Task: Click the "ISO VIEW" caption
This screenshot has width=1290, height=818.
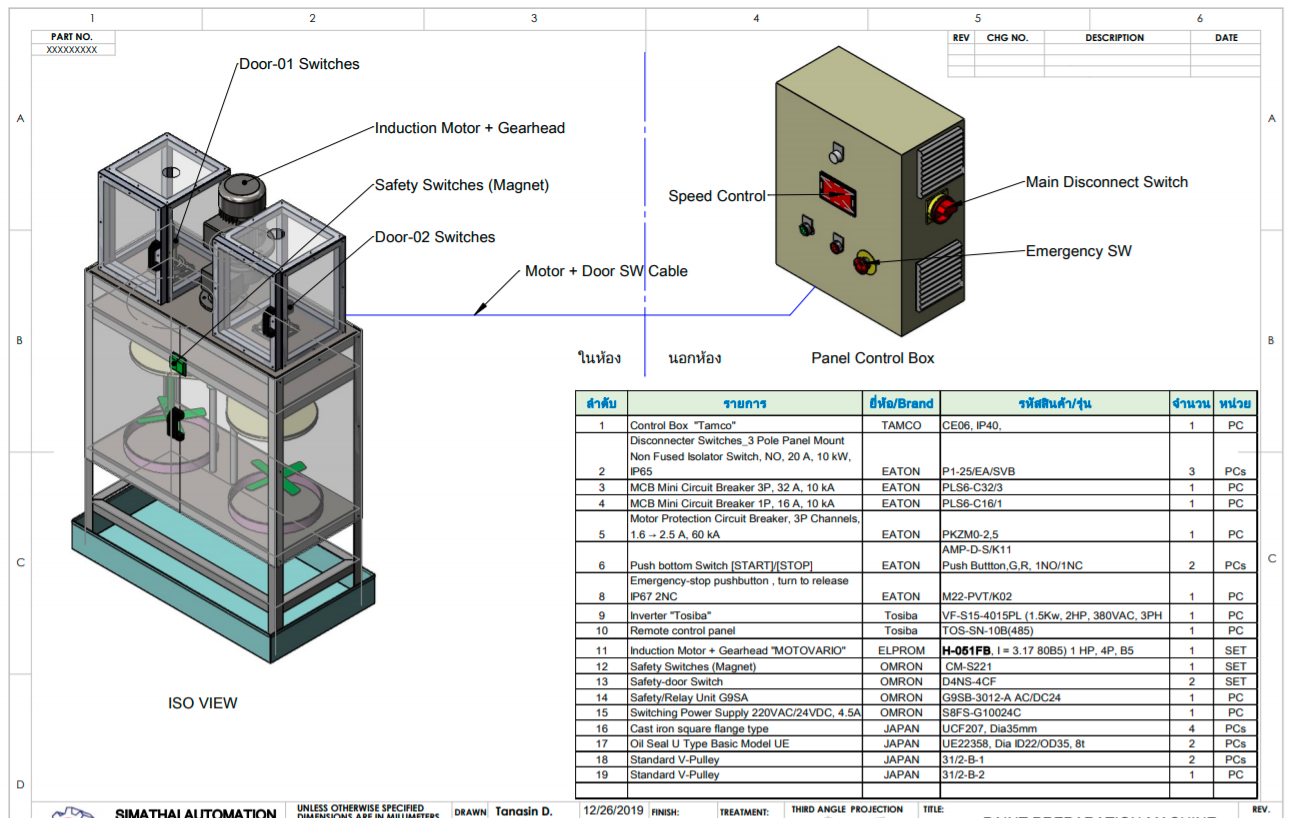Action: [x=203, y=703]
